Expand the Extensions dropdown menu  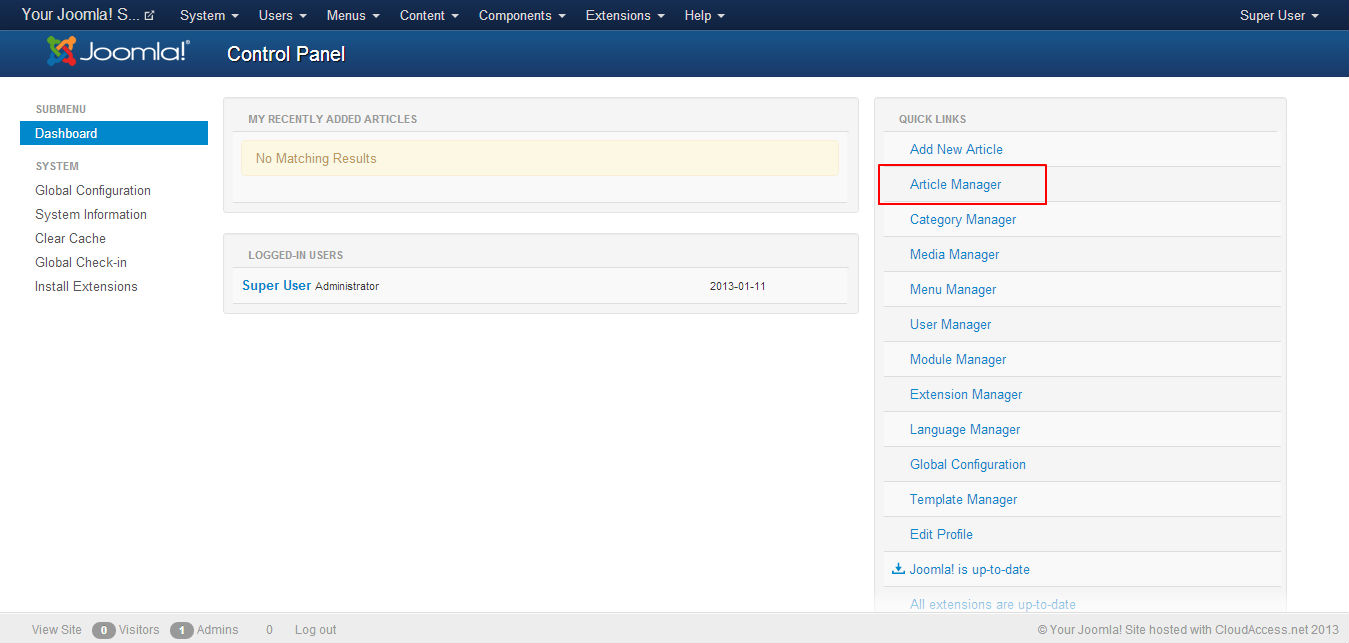tap(625, 16)
